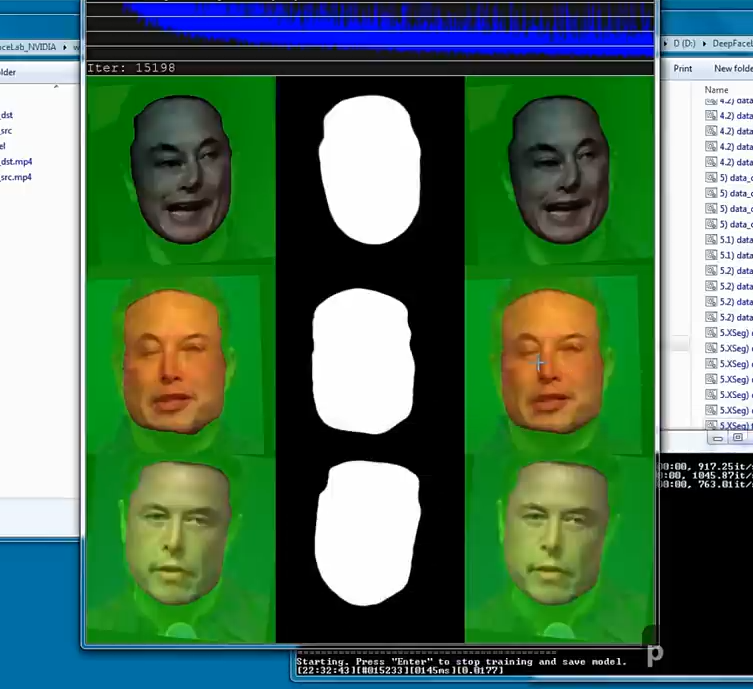Click the first 5) data_ batch file icon
The width and height of the screenshot is (753, 689).
click(711, 178)
